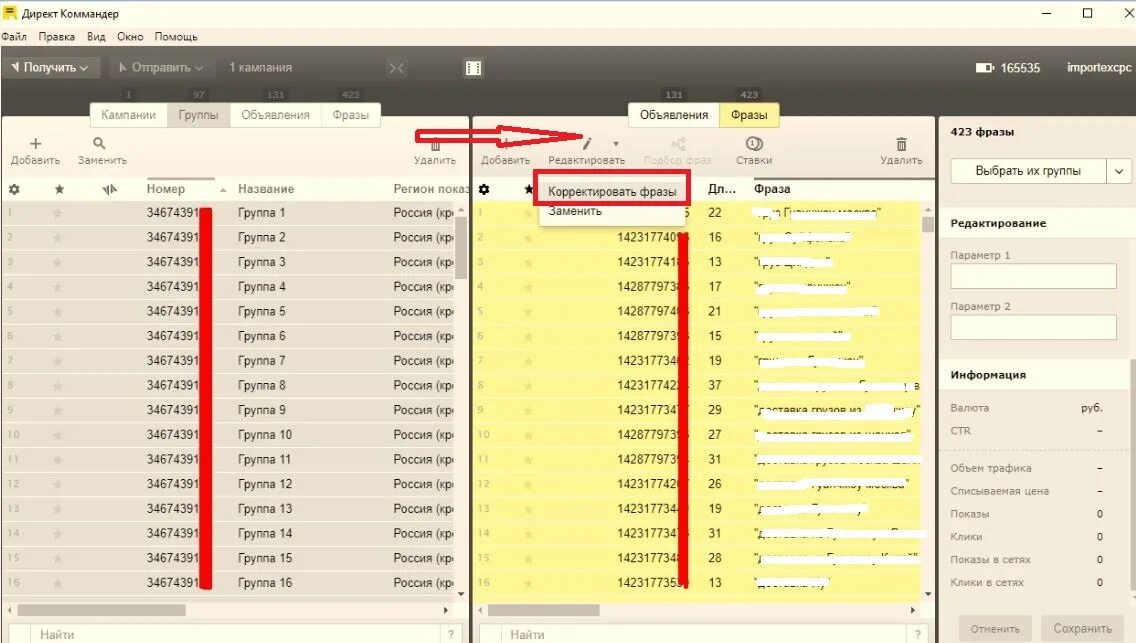Open the Ставки bids icon
The height and width of the screenshot is (643, 1136).
[753, 143]
